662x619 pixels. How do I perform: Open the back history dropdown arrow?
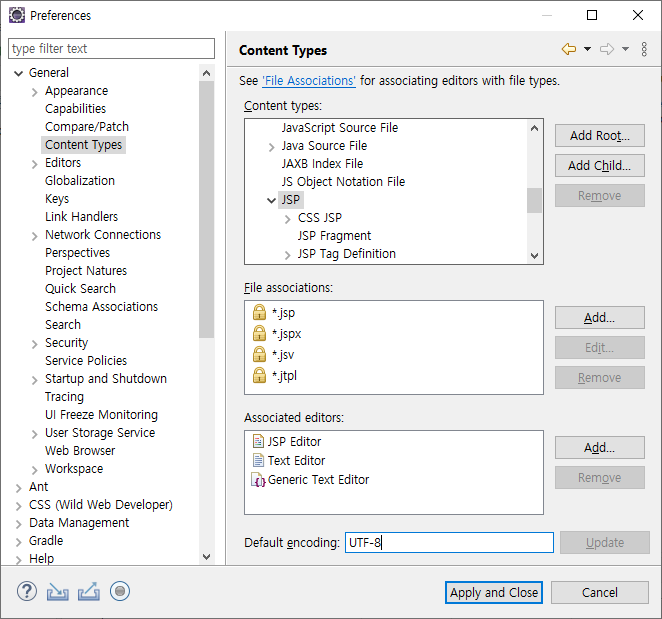tap(587, 49)
